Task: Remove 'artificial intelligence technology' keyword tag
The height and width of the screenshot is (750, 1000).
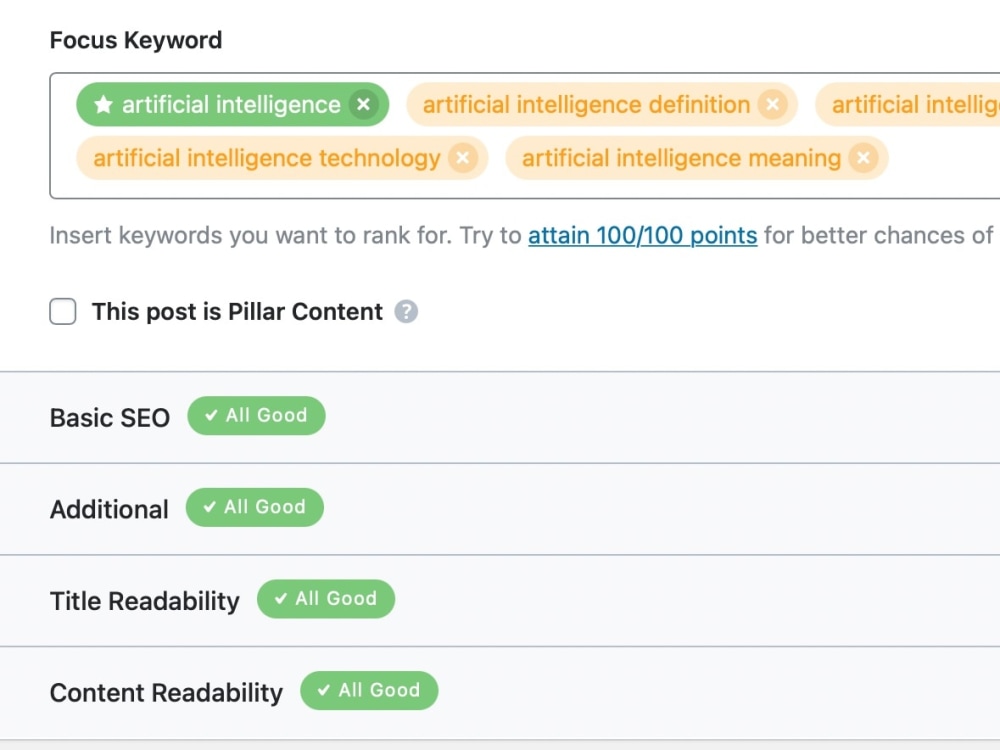Action: click(x=463, y=158)
